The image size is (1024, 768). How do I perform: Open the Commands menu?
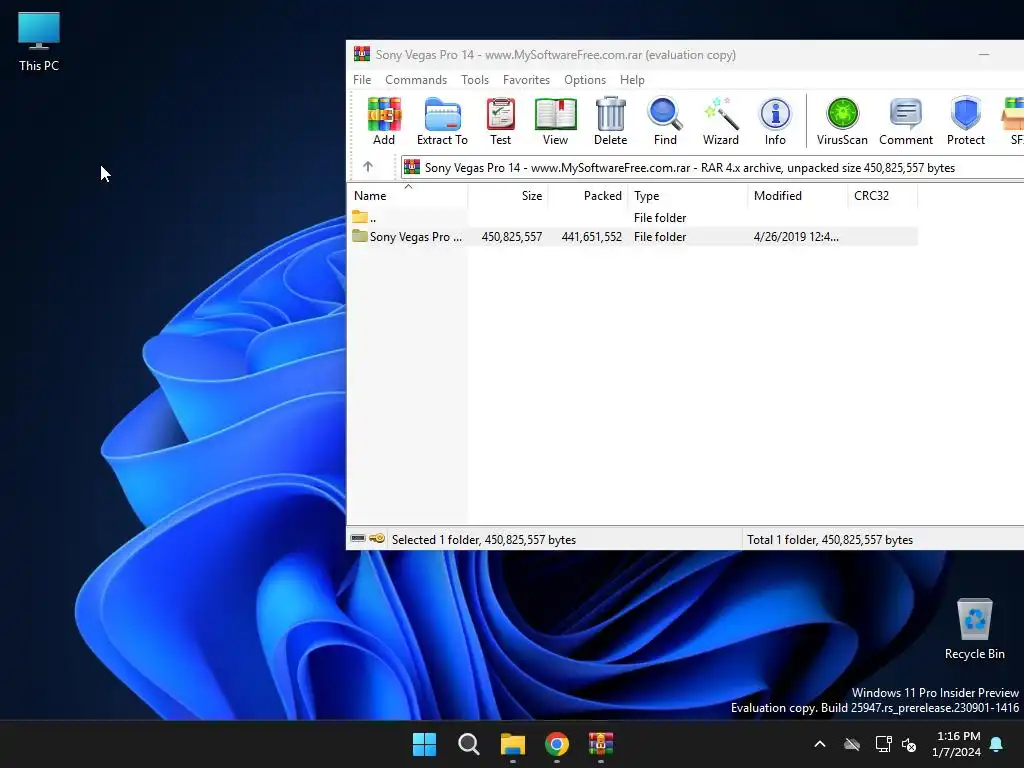coord(416,80)
